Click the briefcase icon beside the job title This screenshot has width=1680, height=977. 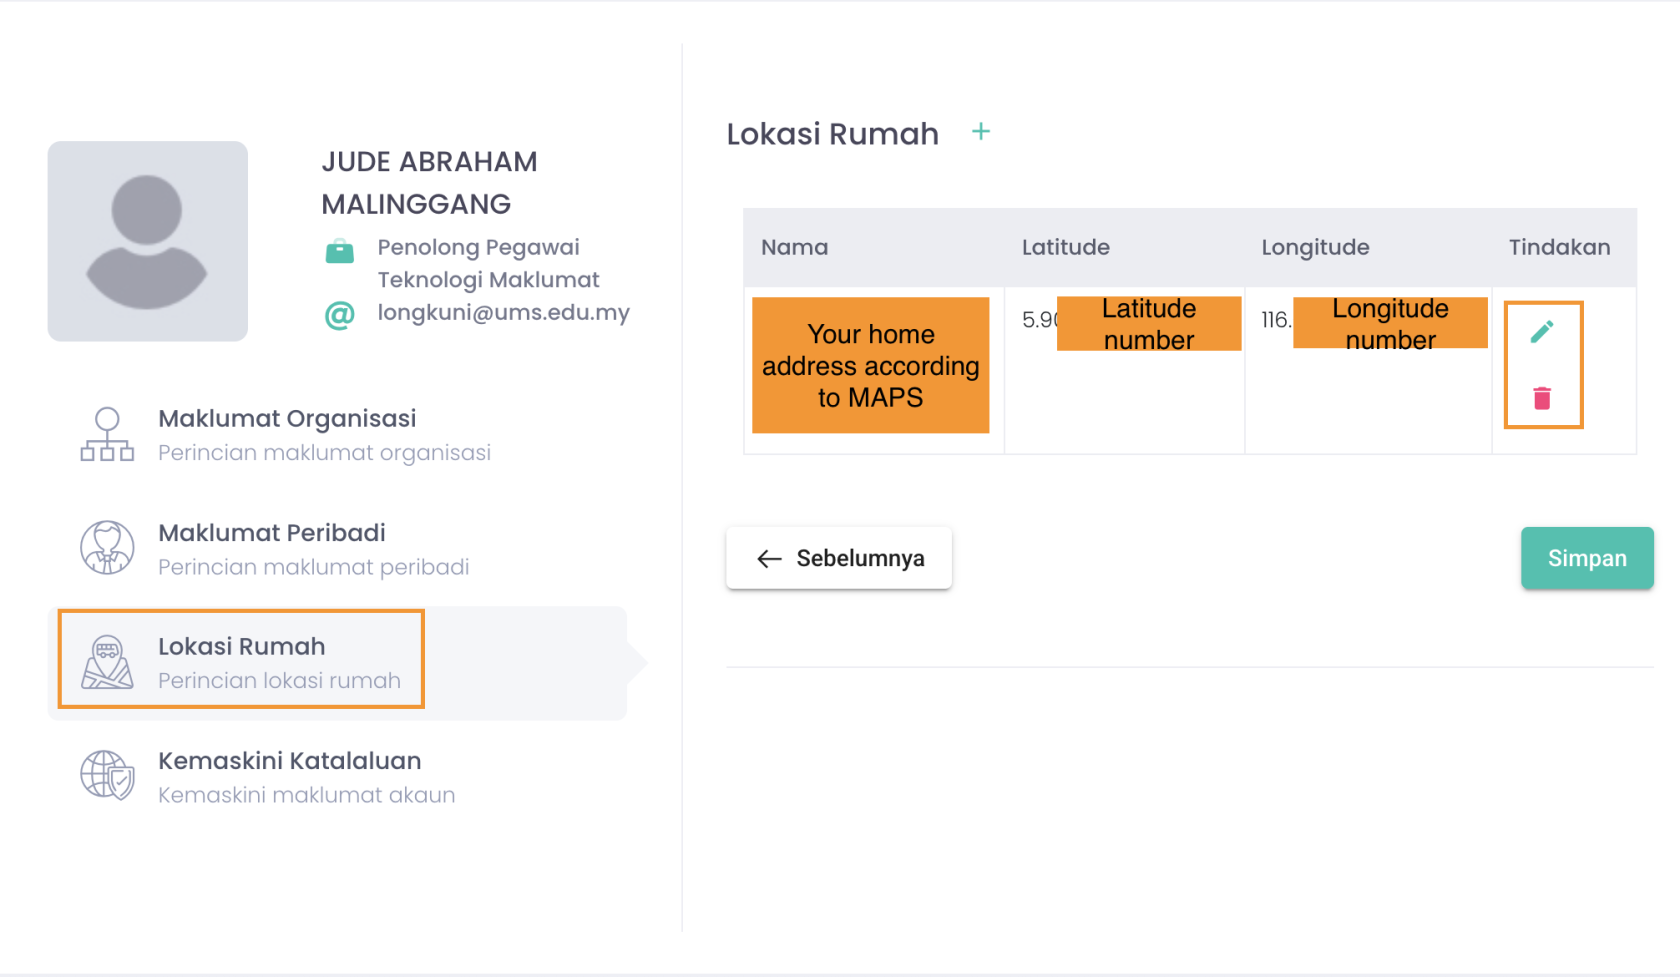pyautogui.click(x=340, y=252)
